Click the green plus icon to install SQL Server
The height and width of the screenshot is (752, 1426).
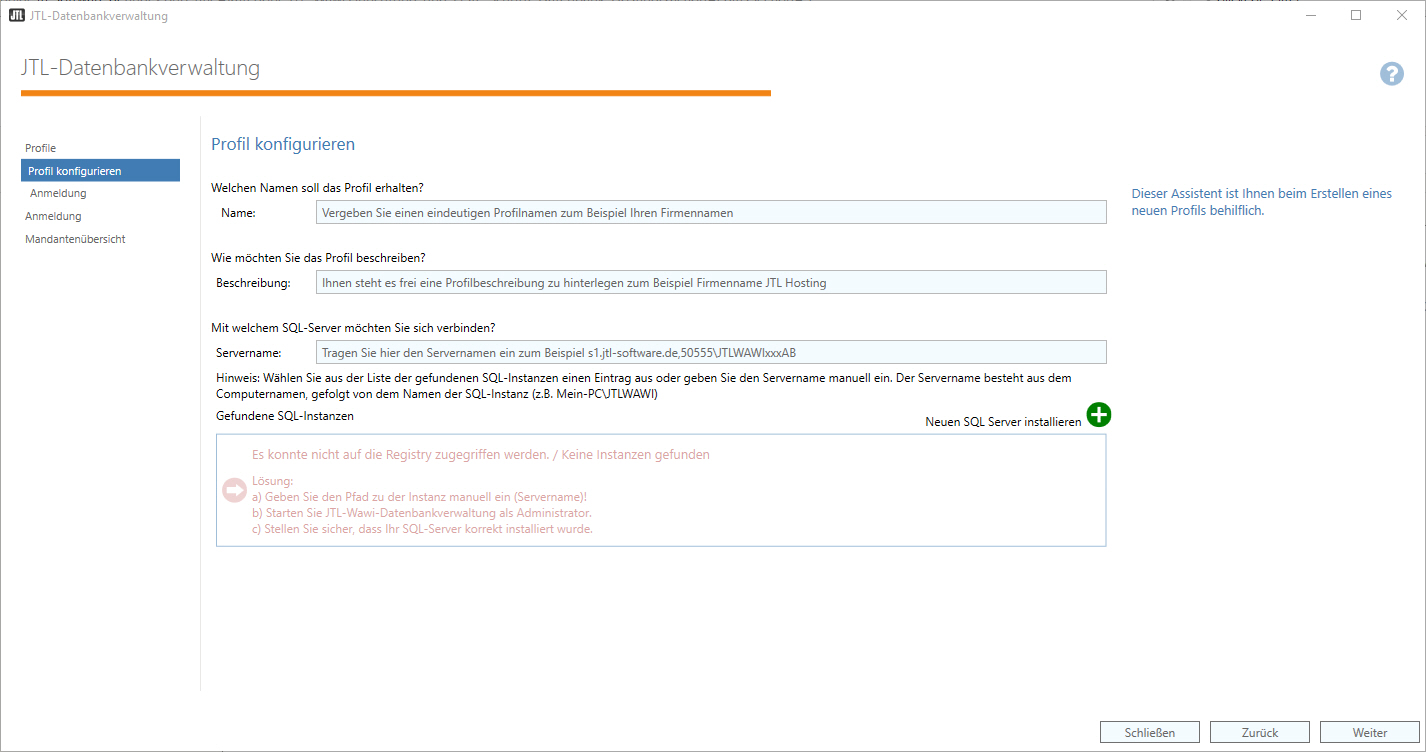(x=1099, y=415)
